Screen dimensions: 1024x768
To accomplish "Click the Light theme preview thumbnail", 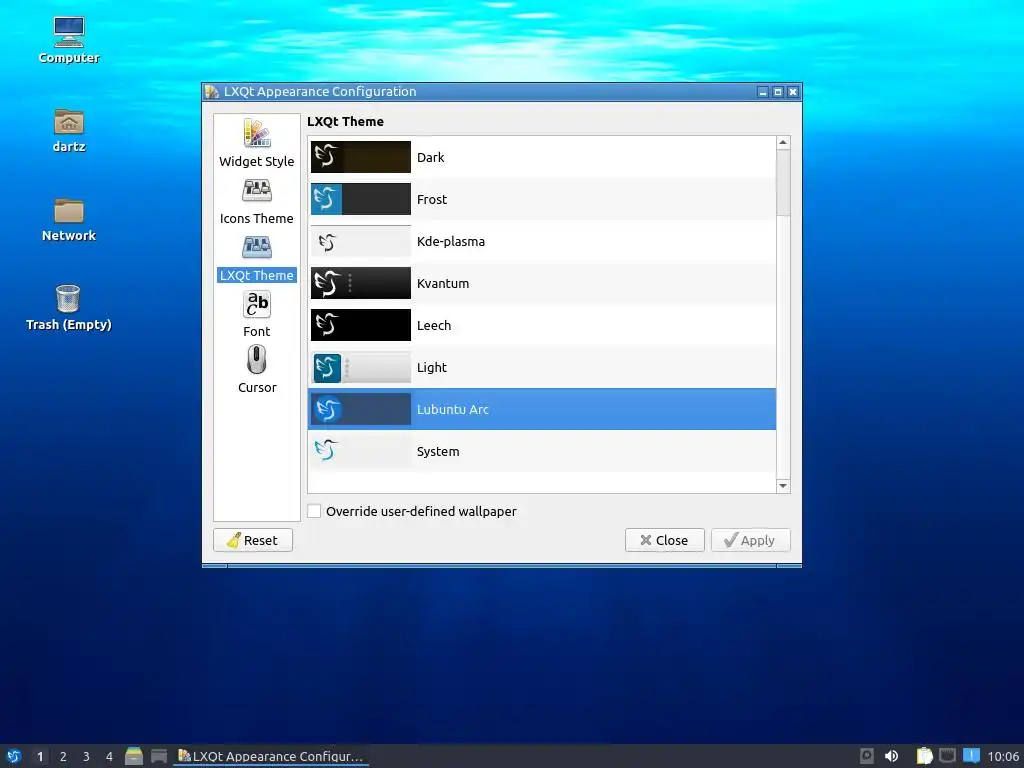I will point(360,367).
